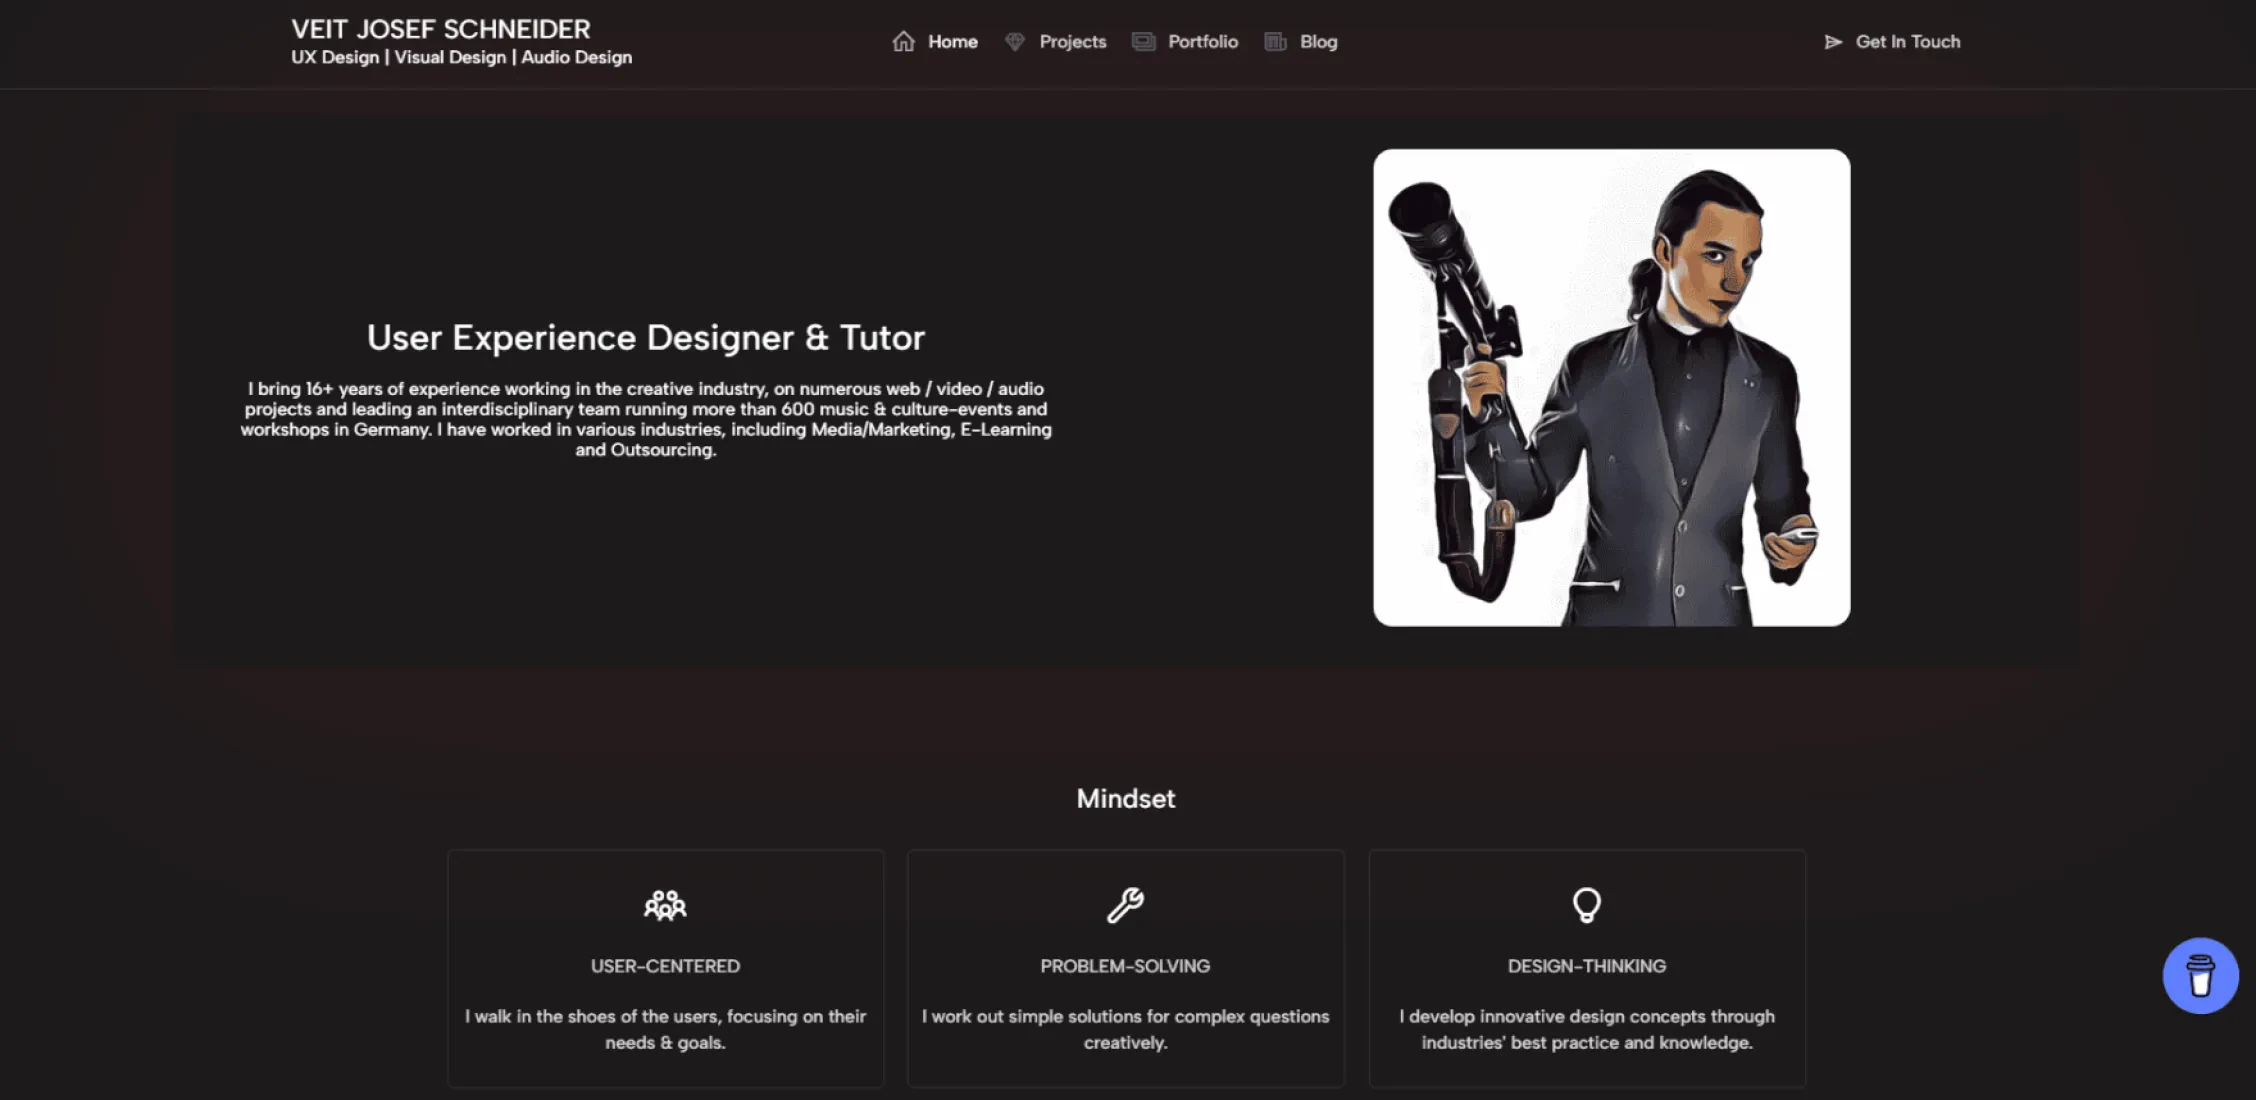This screenshot has width=2256, height=1100.
Task: Click the Mindset section heading
Action: coord(1126,798)
